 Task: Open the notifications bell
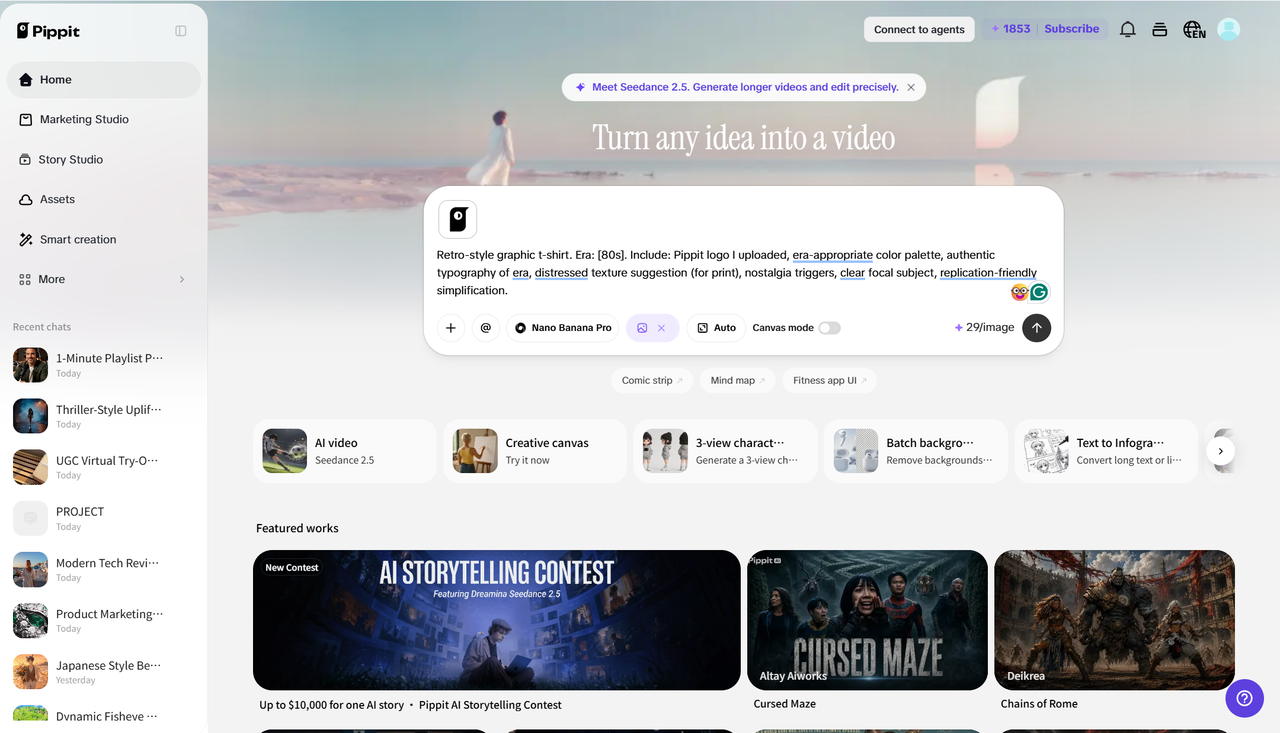coord(1128,30)
